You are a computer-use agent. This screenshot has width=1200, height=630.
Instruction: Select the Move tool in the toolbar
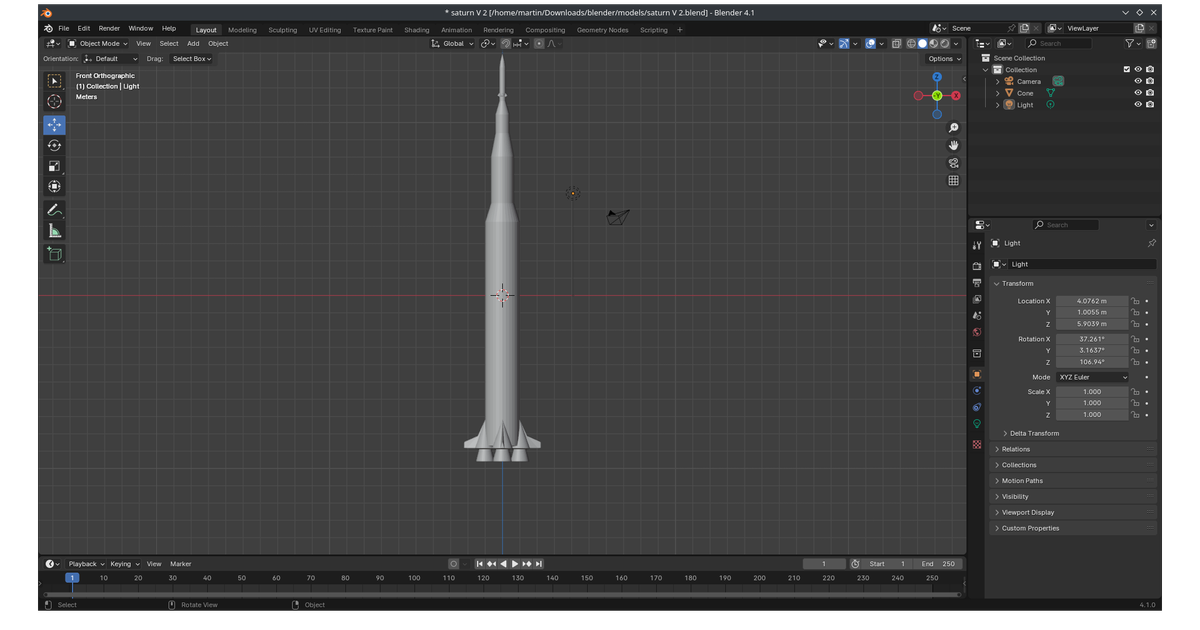(54, 124)
